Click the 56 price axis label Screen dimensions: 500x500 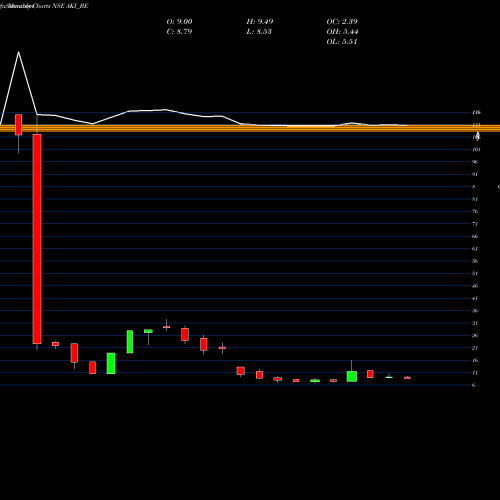click(x=475, y=261)
